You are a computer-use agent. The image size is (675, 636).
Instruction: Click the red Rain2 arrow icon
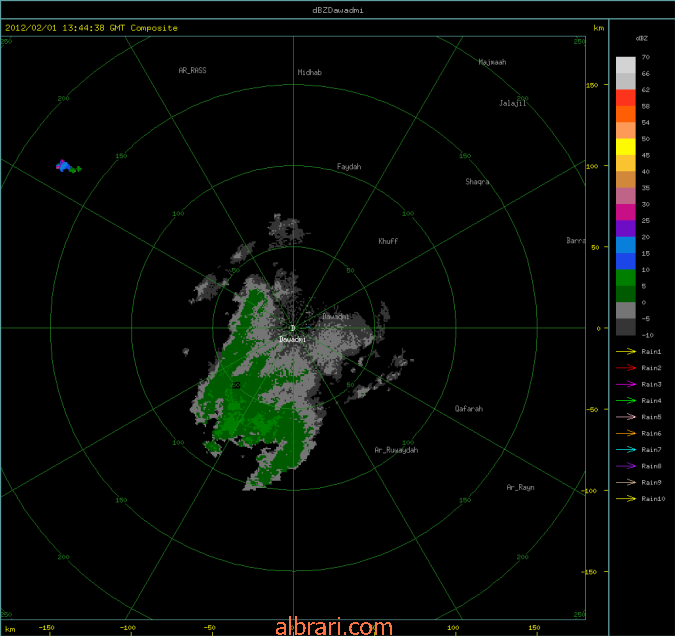pos(626,368)
